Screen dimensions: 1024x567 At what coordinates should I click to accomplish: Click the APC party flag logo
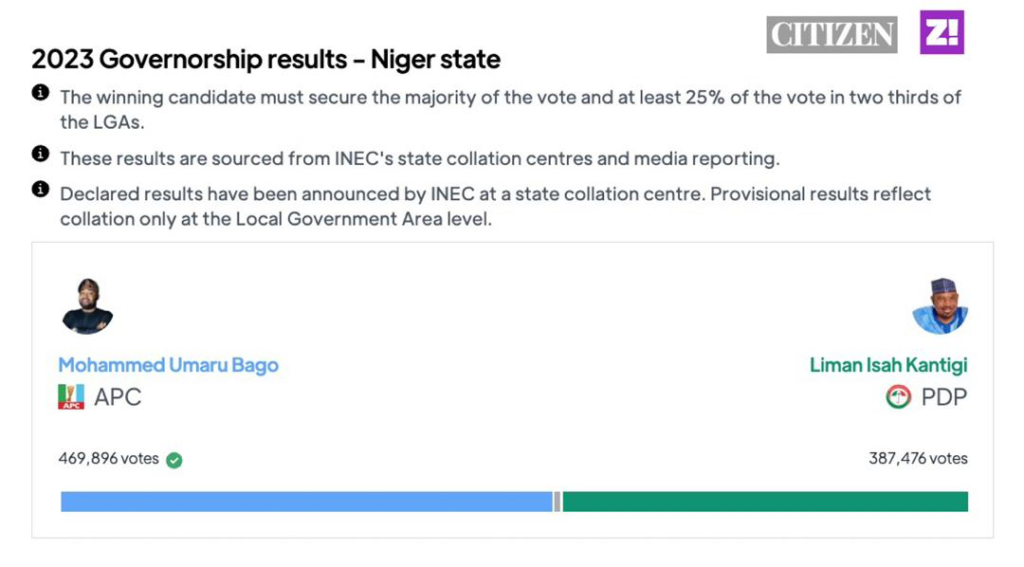pos(71,397)
